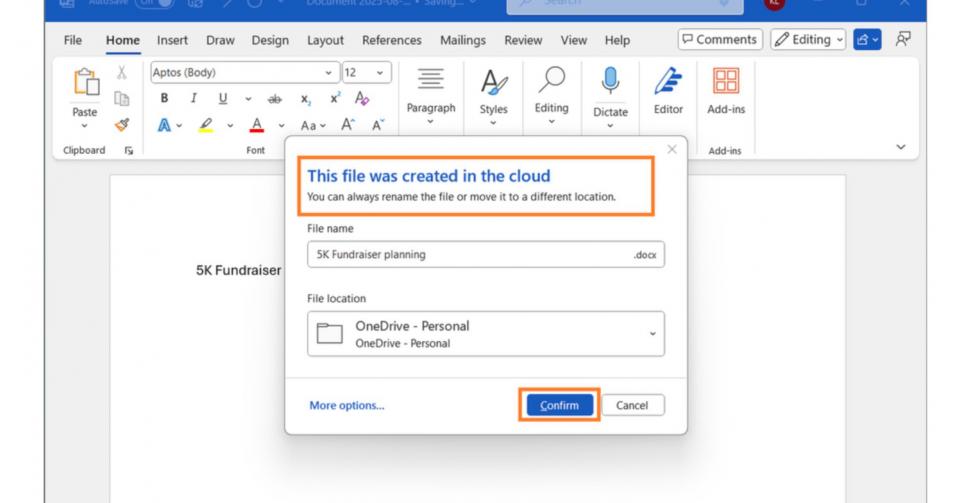Expand underline style options arrow
Screen dimensions: 962x503
tap(248, 99)
